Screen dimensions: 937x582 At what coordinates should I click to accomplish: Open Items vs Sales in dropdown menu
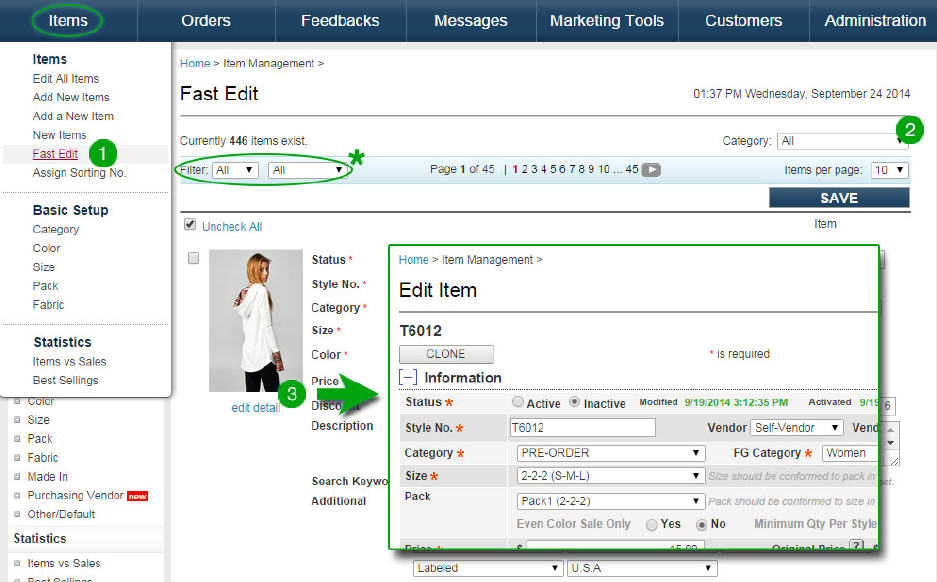(69, 362)
